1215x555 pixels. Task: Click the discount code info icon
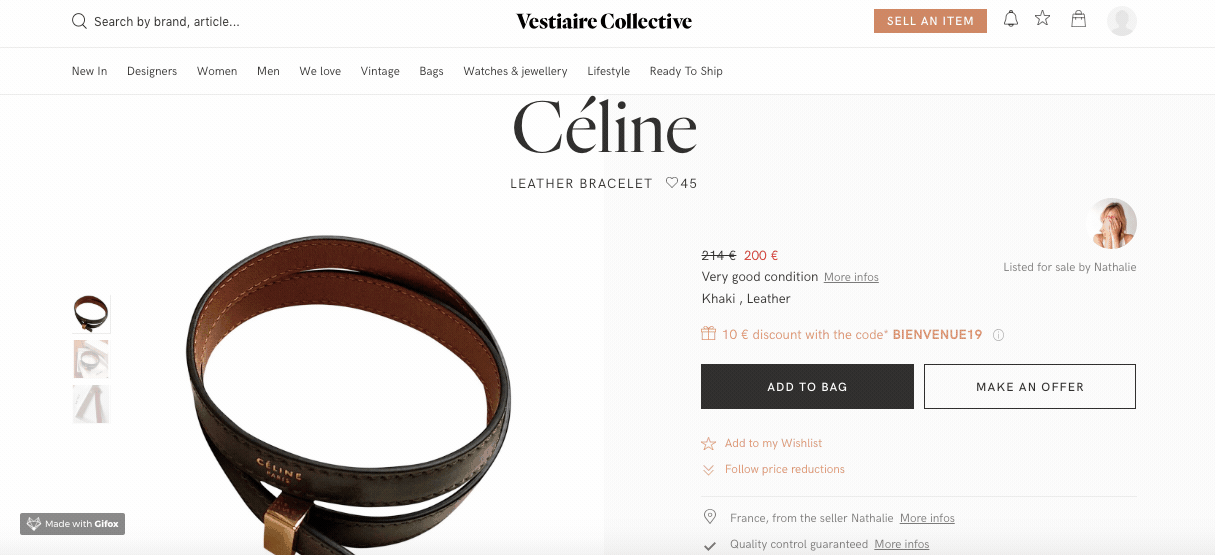pos(998,335)
